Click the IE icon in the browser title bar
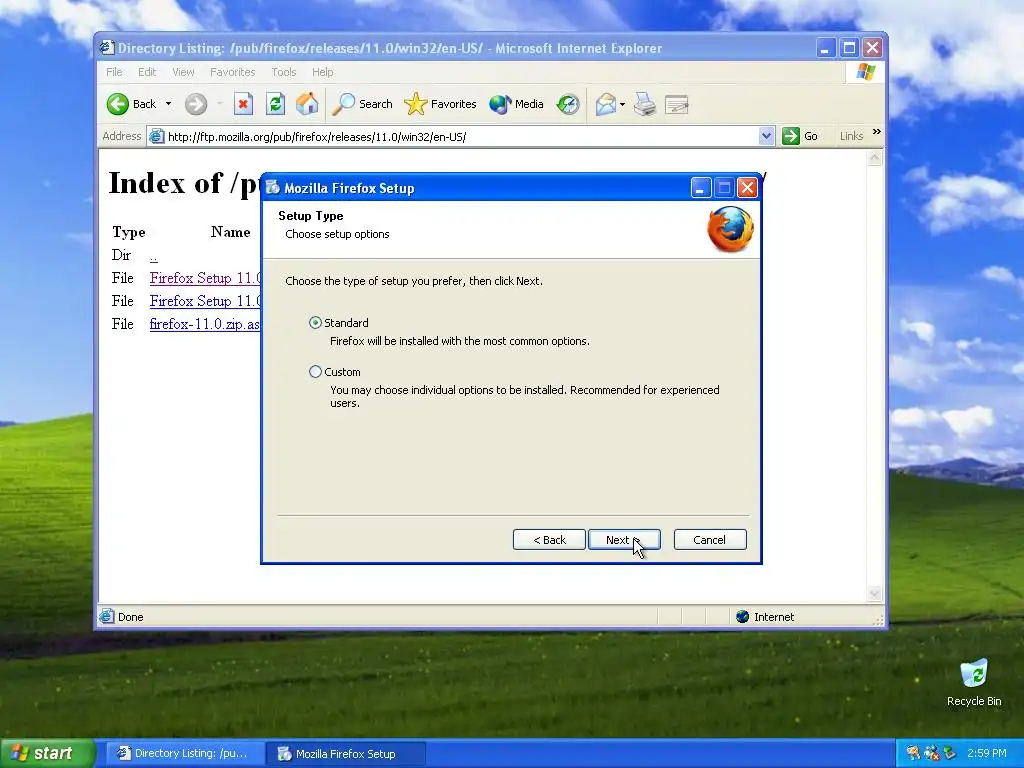Image resolution: width=1024 pixels, height=768 pixels. tap(107, 48)
